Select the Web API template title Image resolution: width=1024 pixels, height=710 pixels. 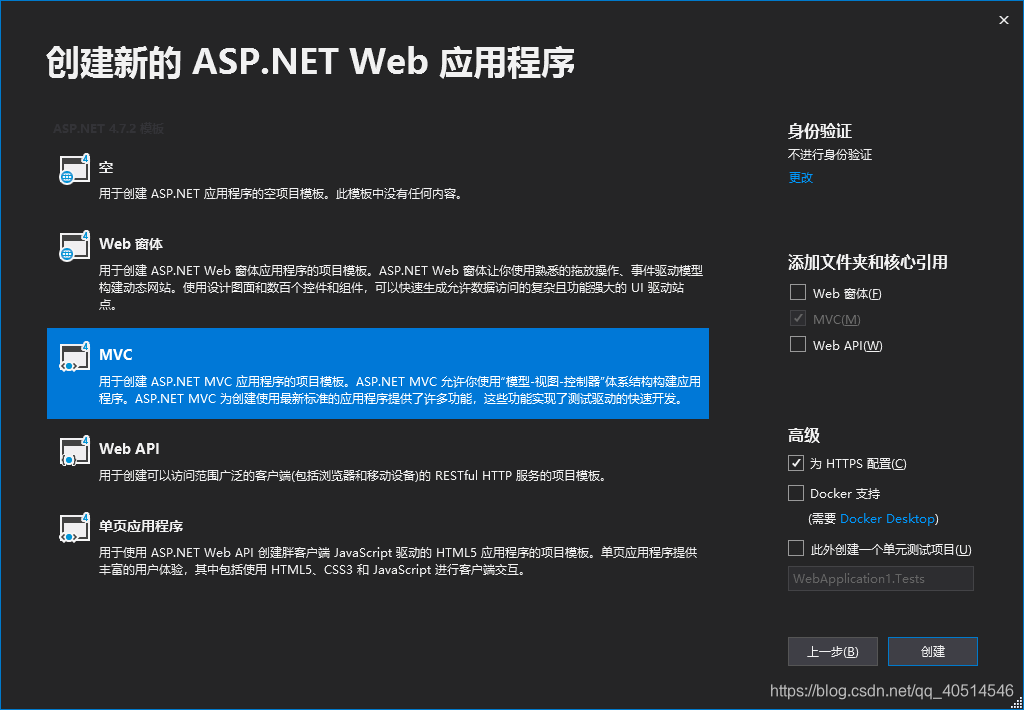click(x=129, y=449)
